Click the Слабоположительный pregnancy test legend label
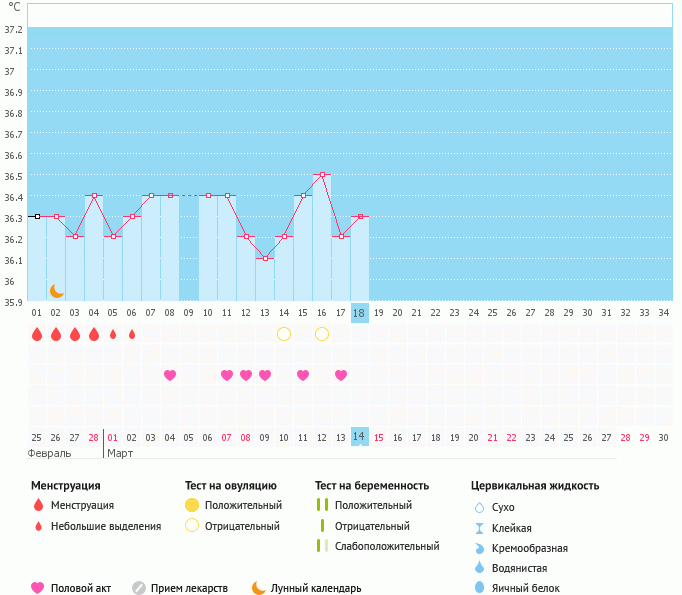The image size is (682, 595). pyautogui.click(x=387, y=546)
